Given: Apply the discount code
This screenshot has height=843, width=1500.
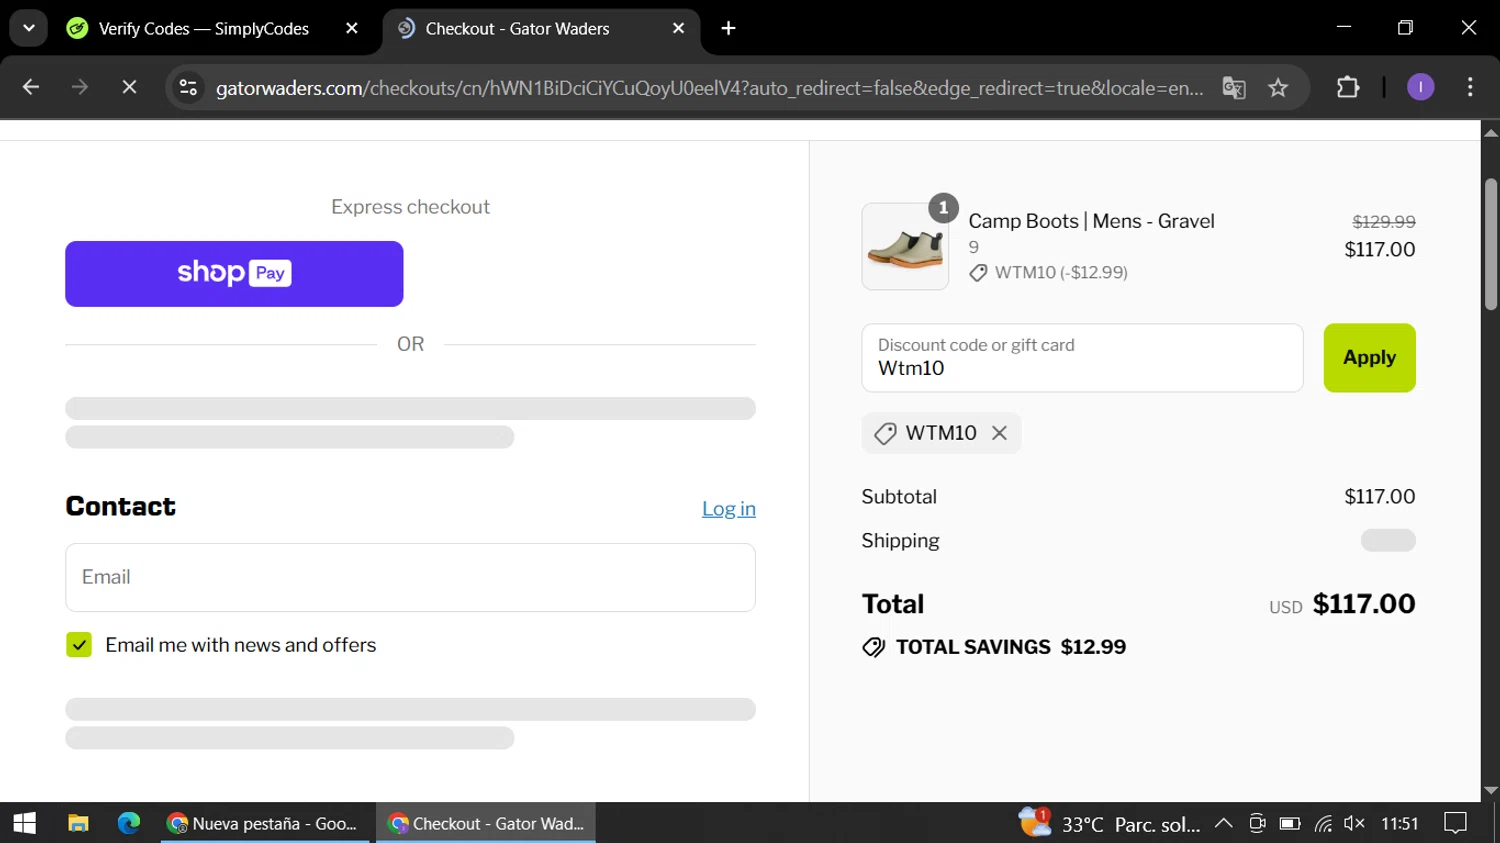Looking at the screenshot, I should tap(1369, 358).
